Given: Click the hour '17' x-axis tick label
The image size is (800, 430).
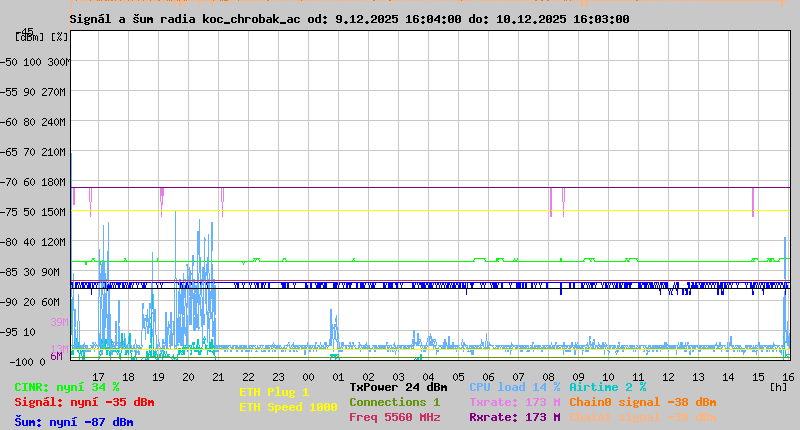Looking at the screenshot, I should (x=98, y=377).
